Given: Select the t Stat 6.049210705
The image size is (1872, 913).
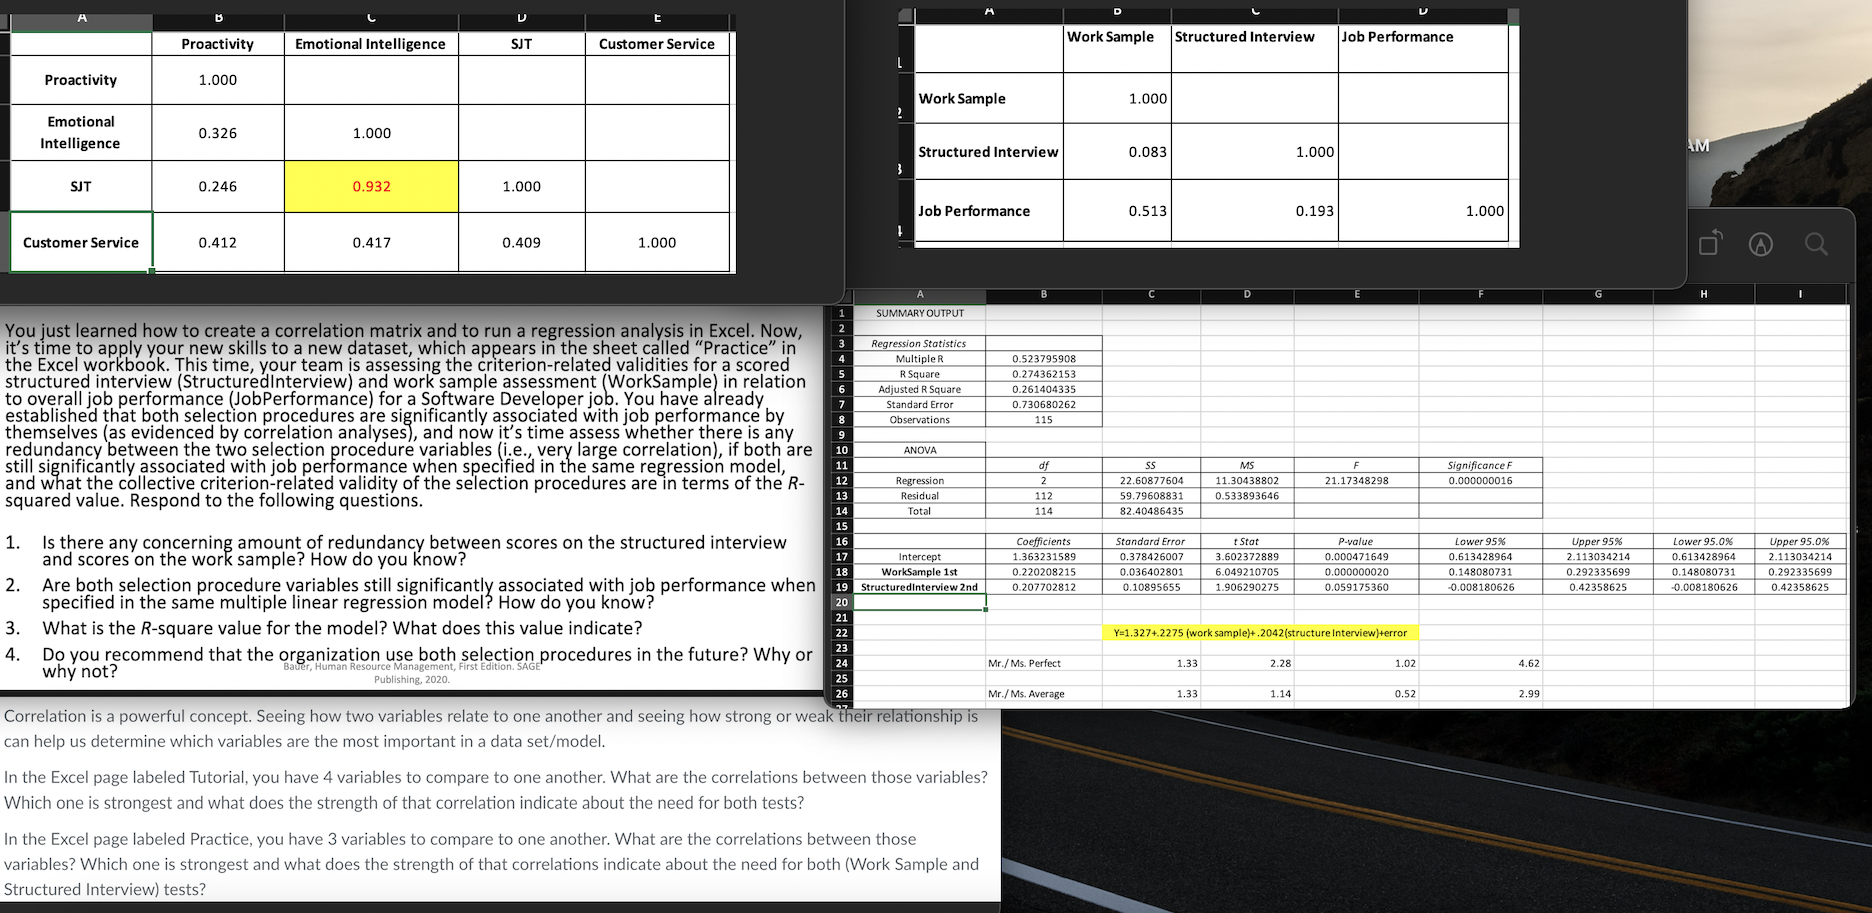Looking at the screenshot, I should 1247,572.
